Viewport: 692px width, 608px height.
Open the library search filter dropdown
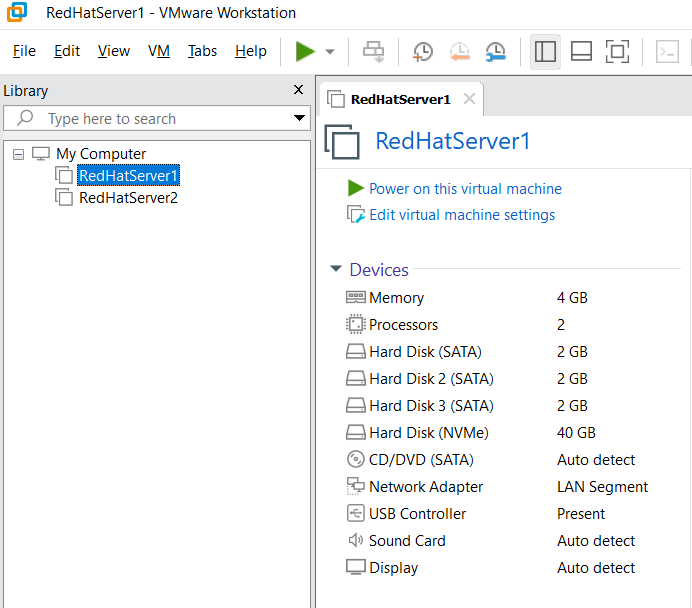(x=299, y=118)
